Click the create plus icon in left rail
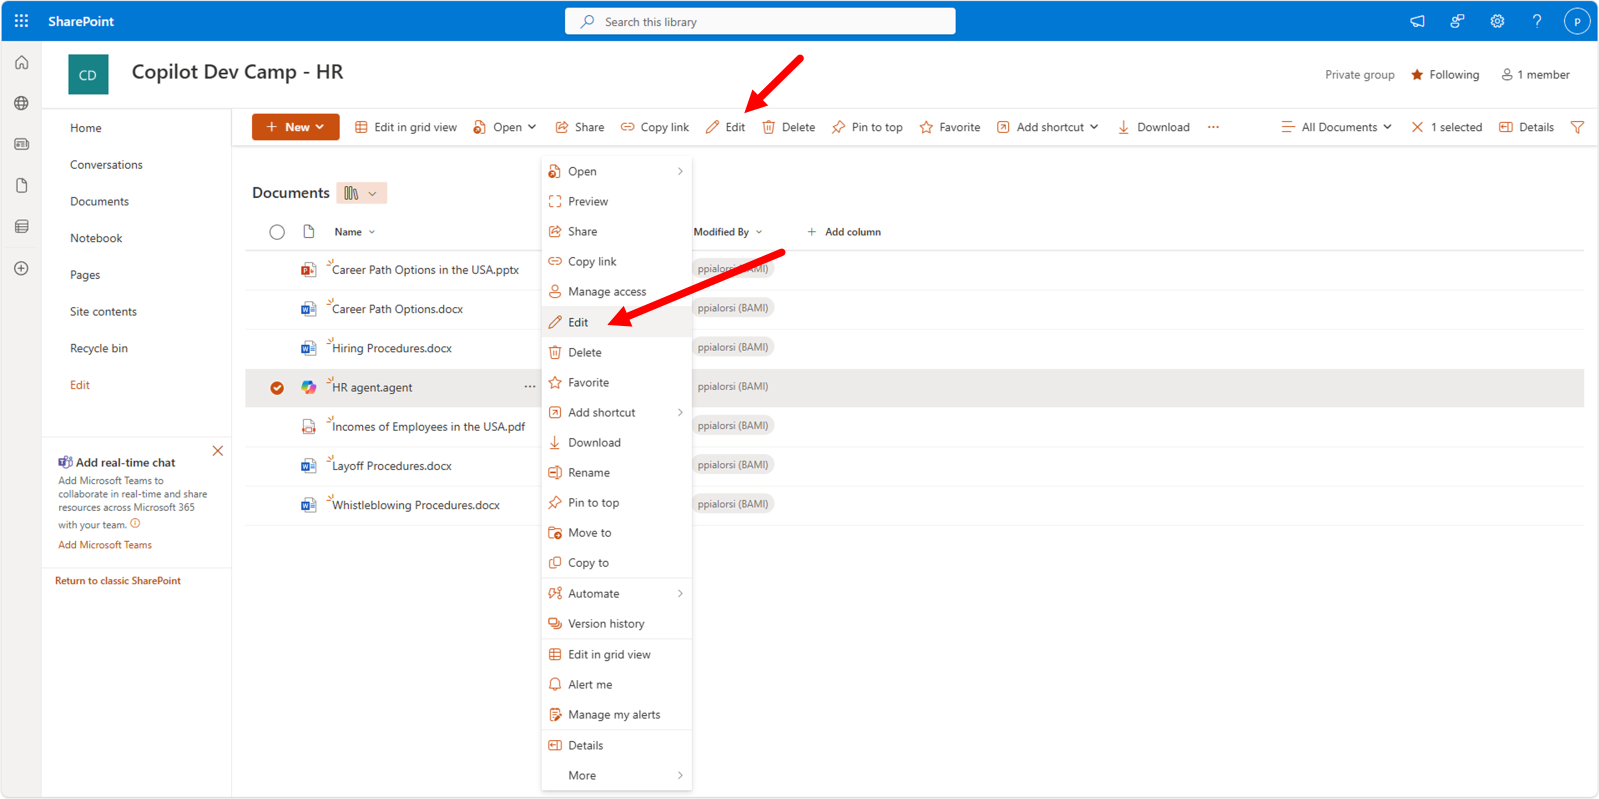Screen dimensions: 1599x799 pos(21,268)
